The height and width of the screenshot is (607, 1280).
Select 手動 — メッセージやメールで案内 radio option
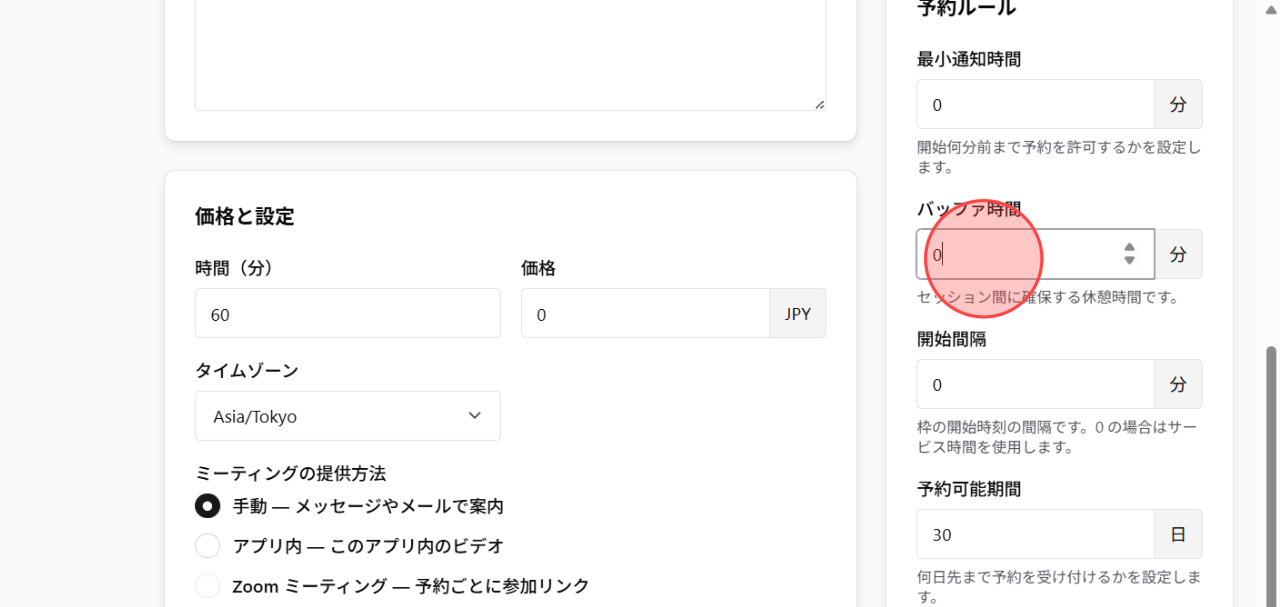click(207, 506)
